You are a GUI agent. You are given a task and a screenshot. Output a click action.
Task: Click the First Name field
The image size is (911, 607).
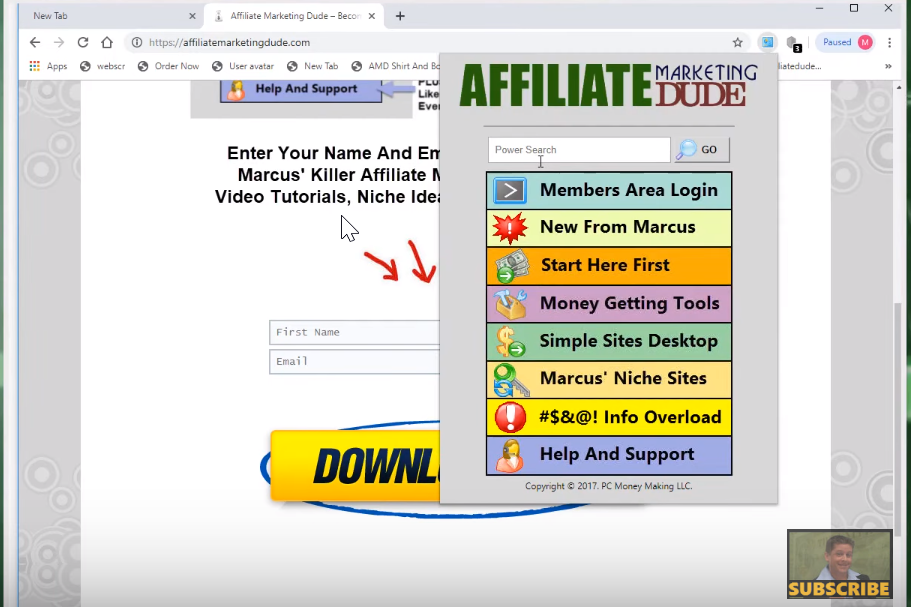[354, 333]
